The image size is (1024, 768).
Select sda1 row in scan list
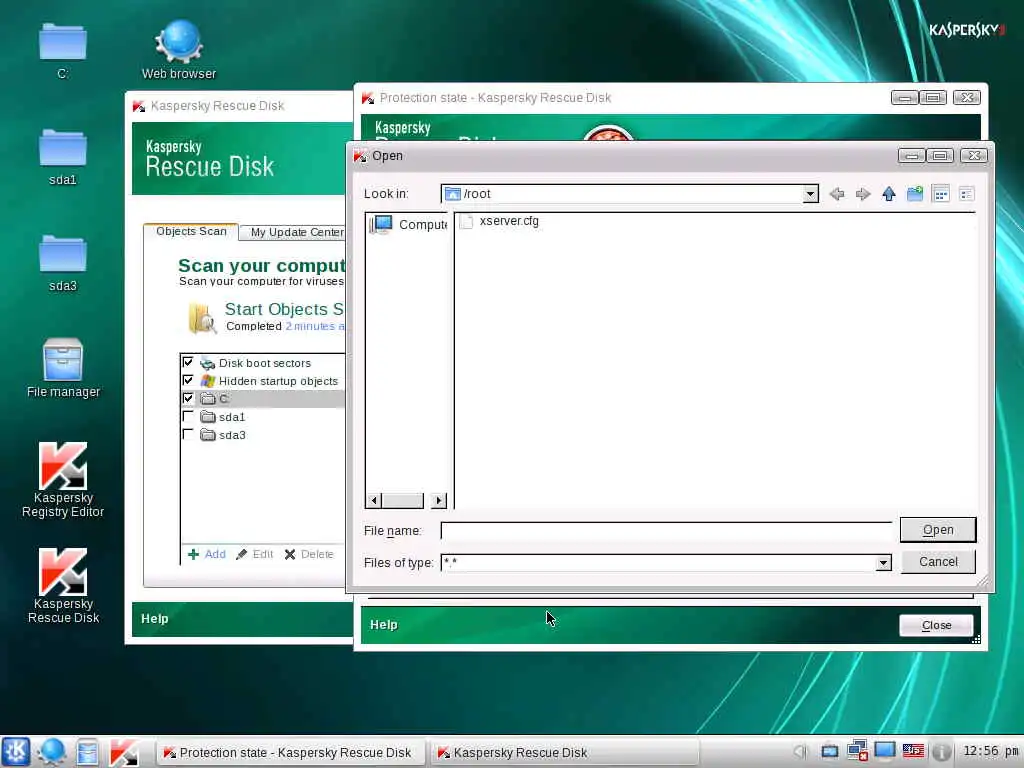(x=263, y=417)
